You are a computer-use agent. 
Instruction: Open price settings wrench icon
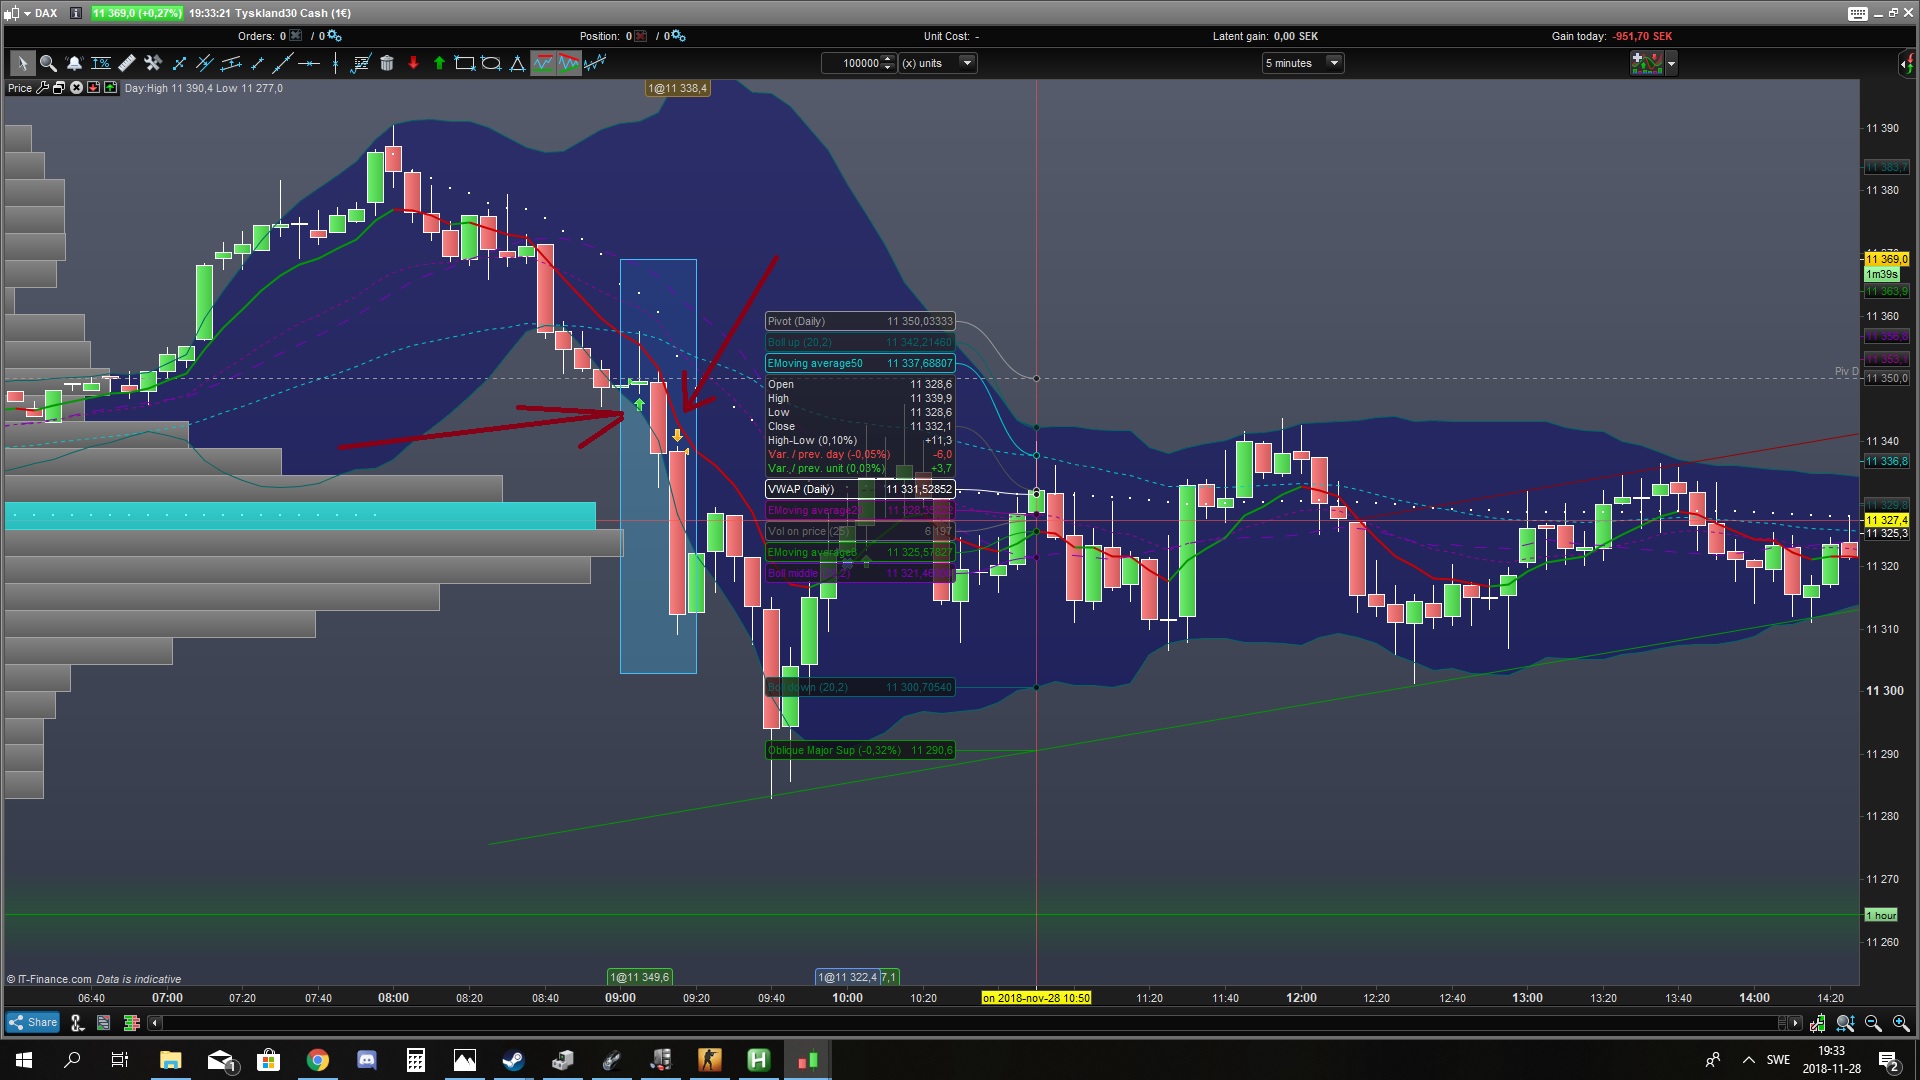(x=42, y=88)
